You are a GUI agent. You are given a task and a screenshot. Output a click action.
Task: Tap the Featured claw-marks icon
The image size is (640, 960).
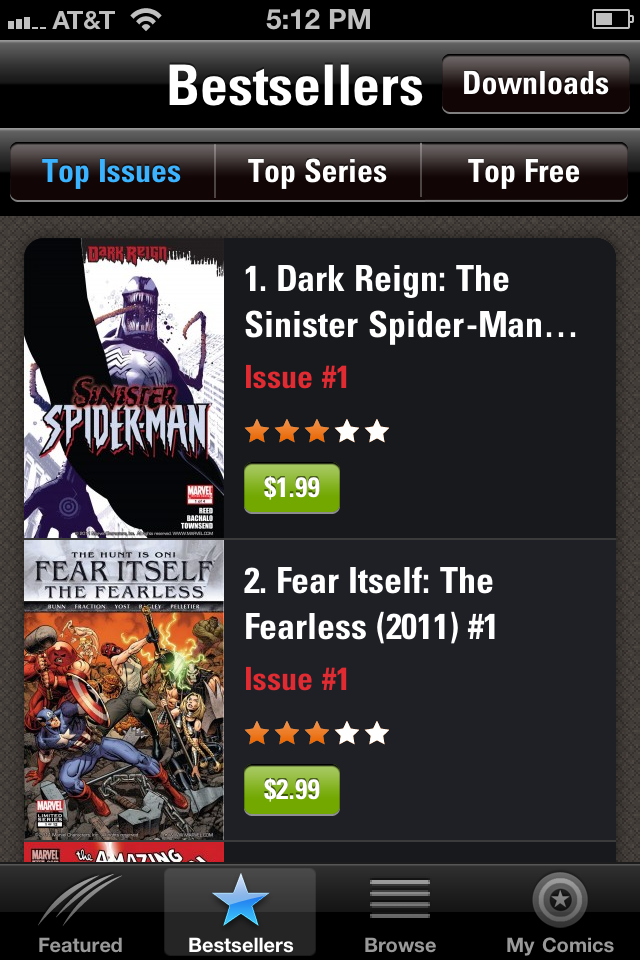pyautogui.click(x=80, y=901)
